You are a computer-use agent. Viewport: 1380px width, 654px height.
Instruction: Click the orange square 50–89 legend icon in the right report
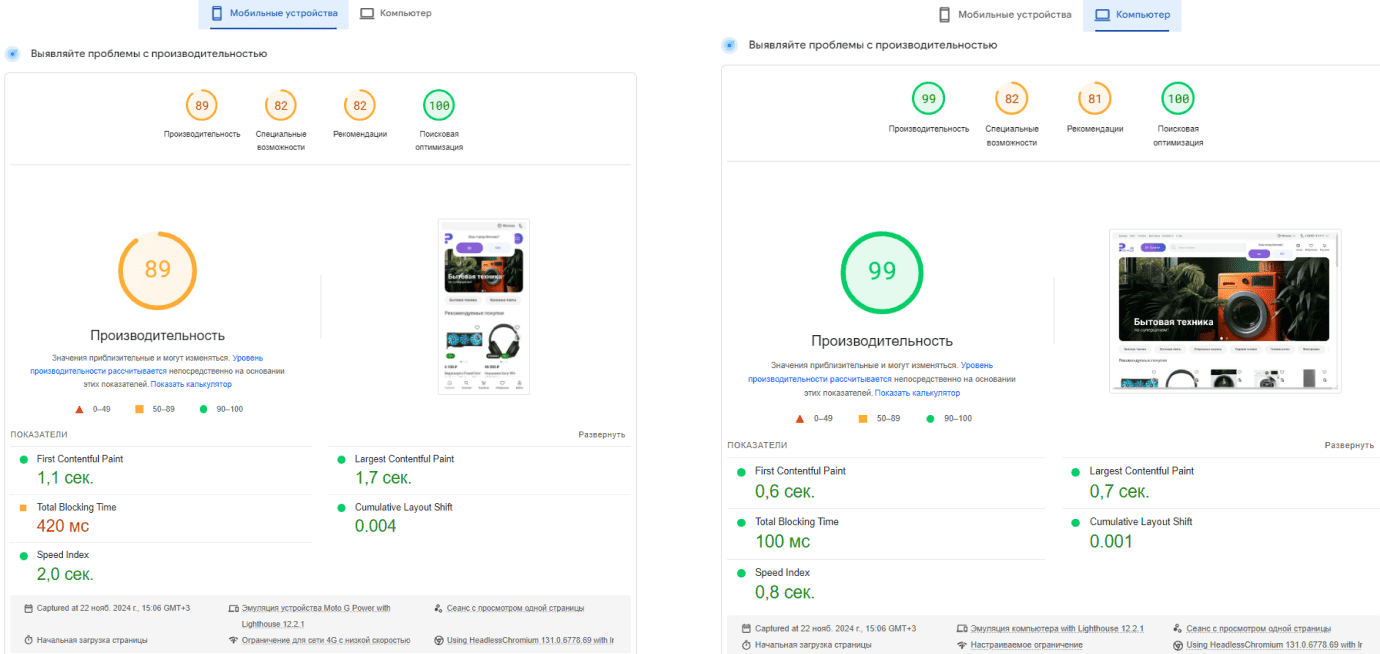(862, 419)
